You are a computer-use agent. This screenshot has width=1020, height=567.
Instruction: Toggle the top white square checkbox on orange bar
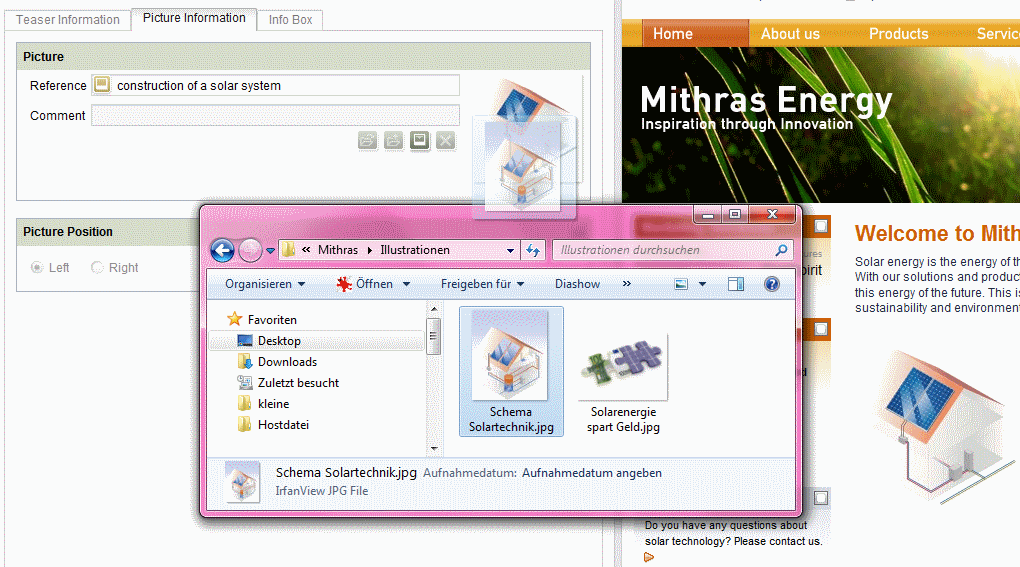[x=821, y=226]
